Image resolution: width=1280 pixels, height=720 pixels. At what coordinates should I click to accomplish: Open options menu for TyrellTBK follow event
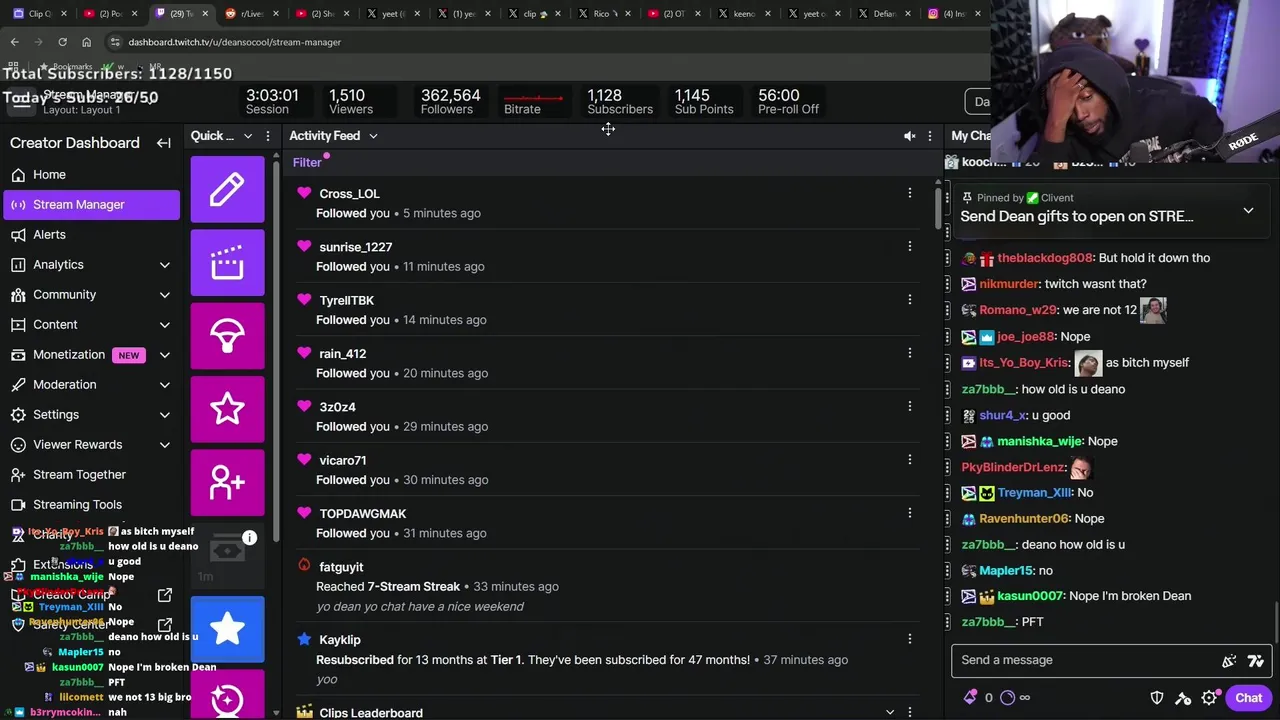(910, 299)
